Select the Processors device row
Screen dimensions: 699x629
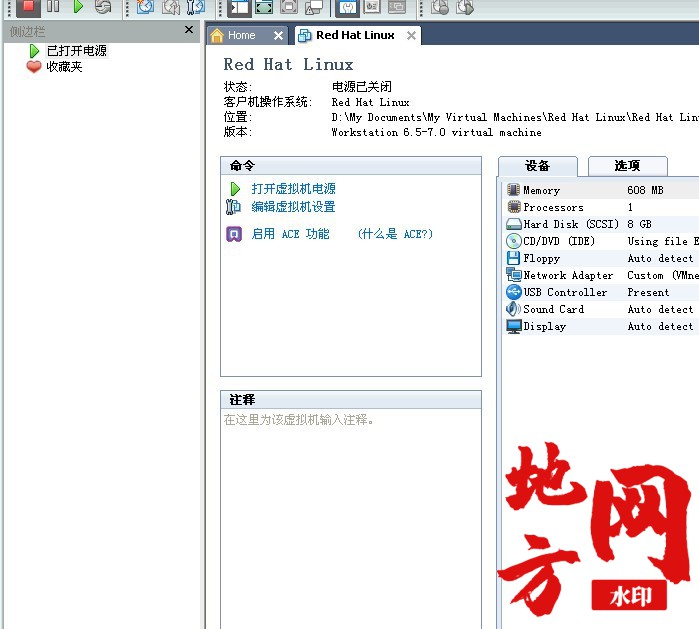pyautogui.click(x=601, y=207)
